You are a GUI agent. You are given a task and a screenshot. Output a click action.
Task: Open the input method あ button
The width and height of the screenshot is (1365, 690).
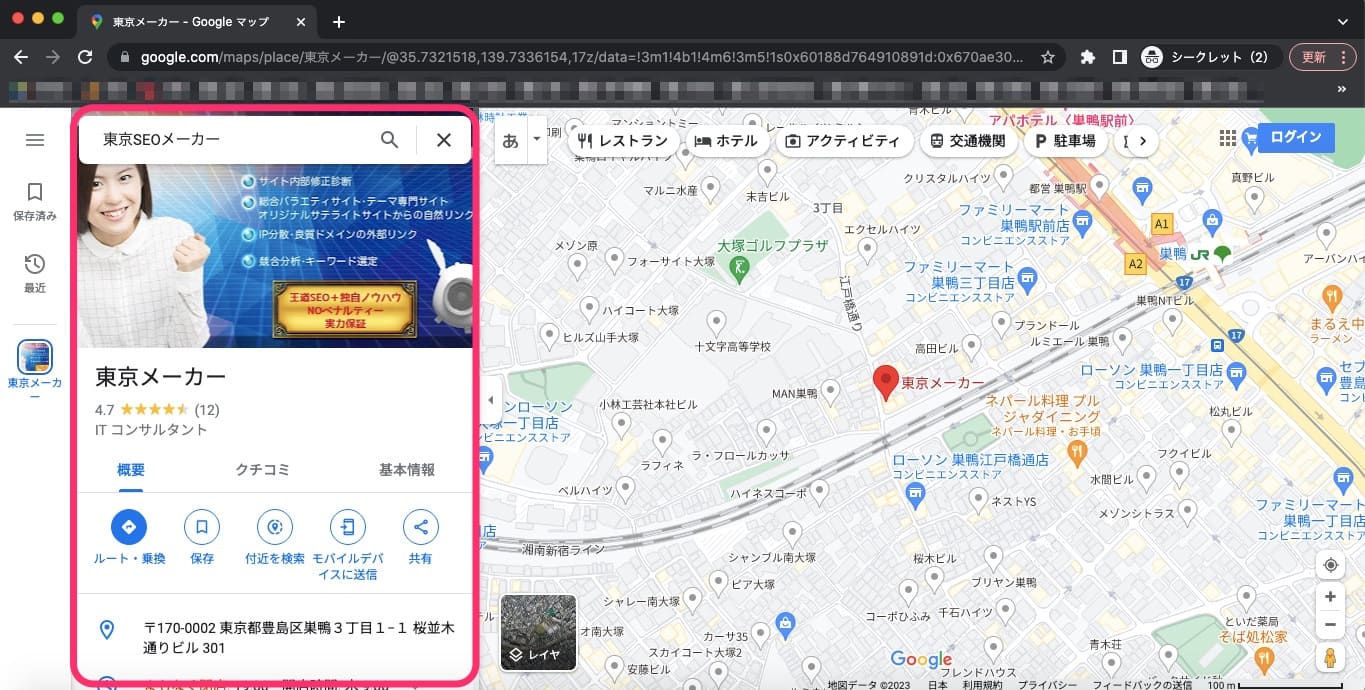point(511,141)
